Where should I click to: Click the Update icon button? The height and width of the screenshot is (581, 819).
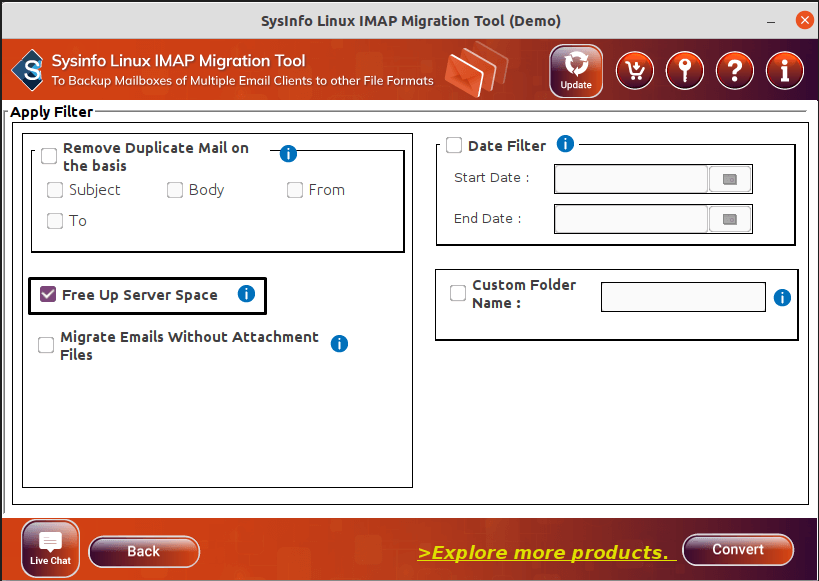[576, 71]
